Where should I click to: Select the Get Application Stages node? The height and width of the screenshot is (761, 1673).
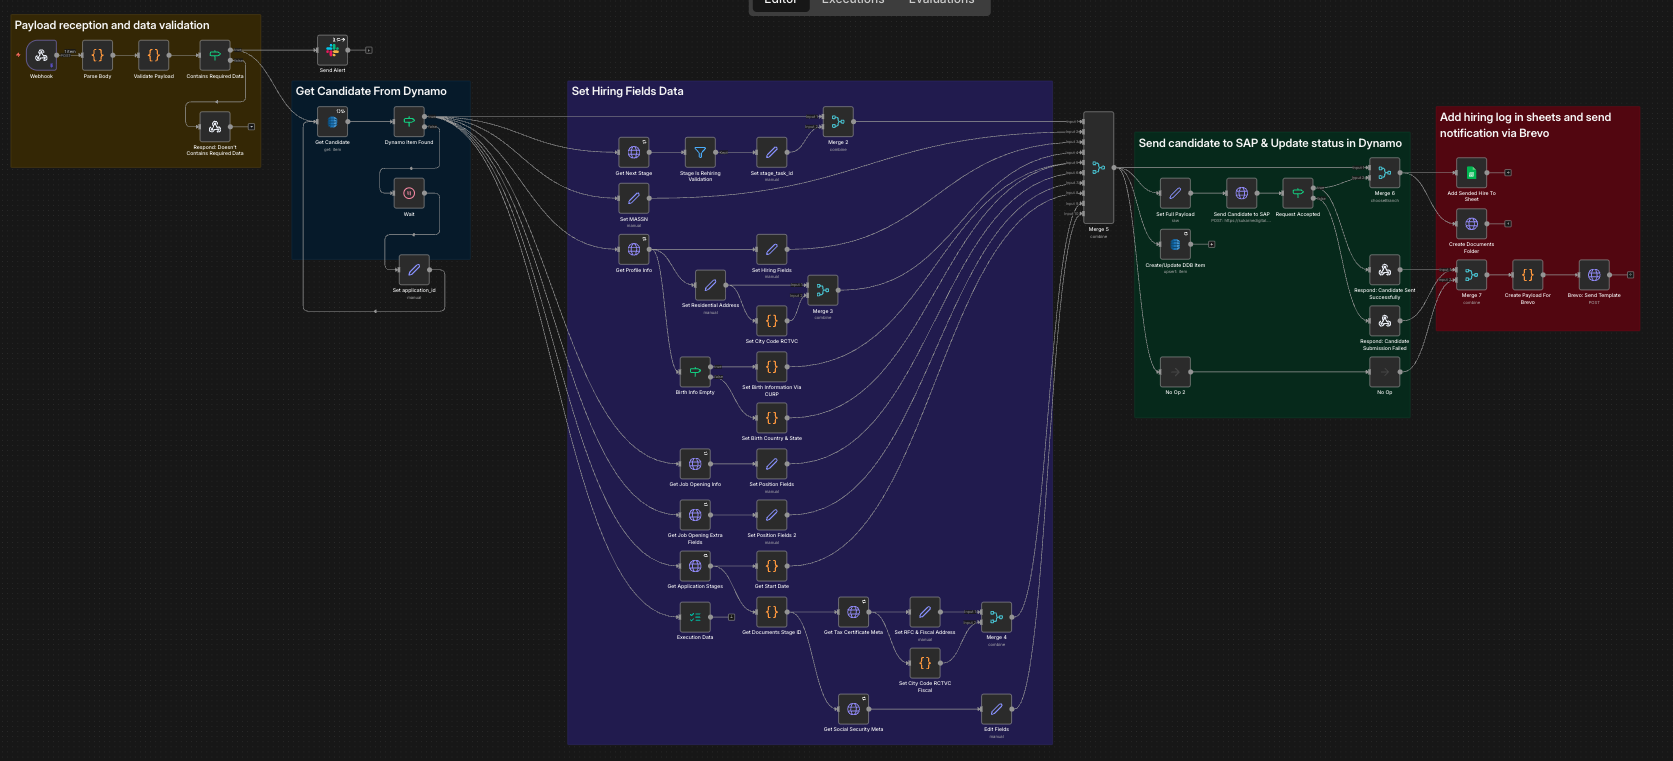point(695,566)
